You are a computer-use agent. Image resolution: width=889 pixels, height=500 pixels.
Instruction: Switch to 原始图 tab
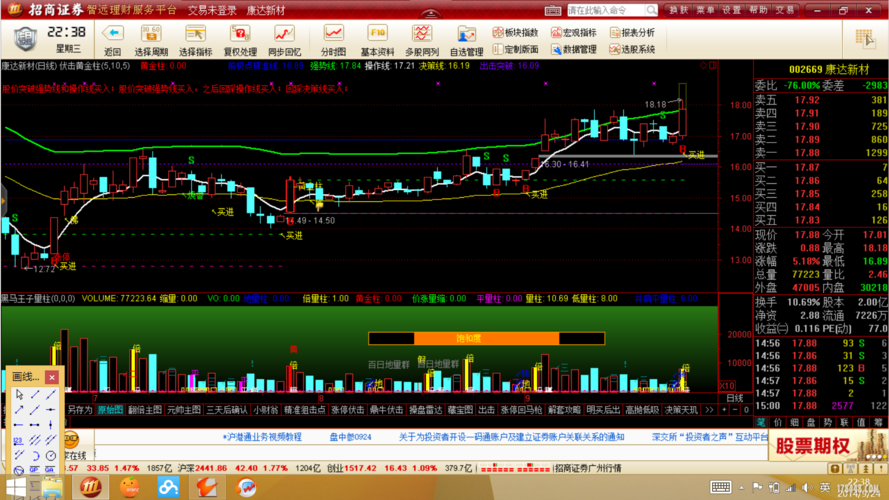click(110, 410)
